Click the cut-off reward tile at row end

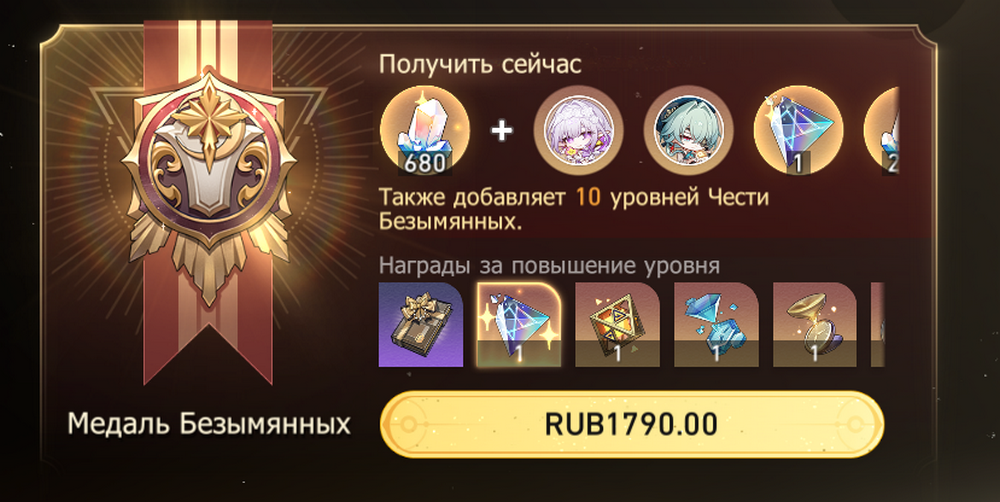[x=878, y=325]
